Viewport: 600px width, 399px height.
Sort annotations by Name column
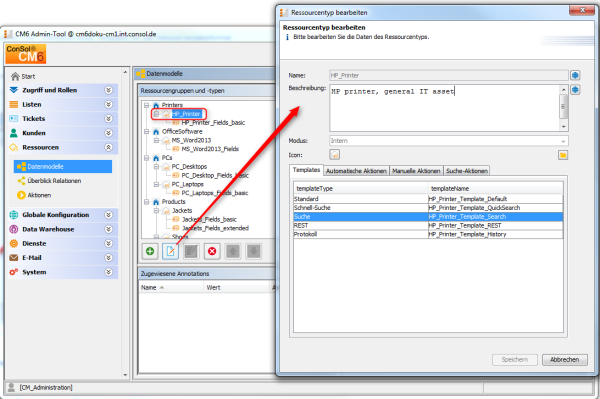(x=171, y=288)
